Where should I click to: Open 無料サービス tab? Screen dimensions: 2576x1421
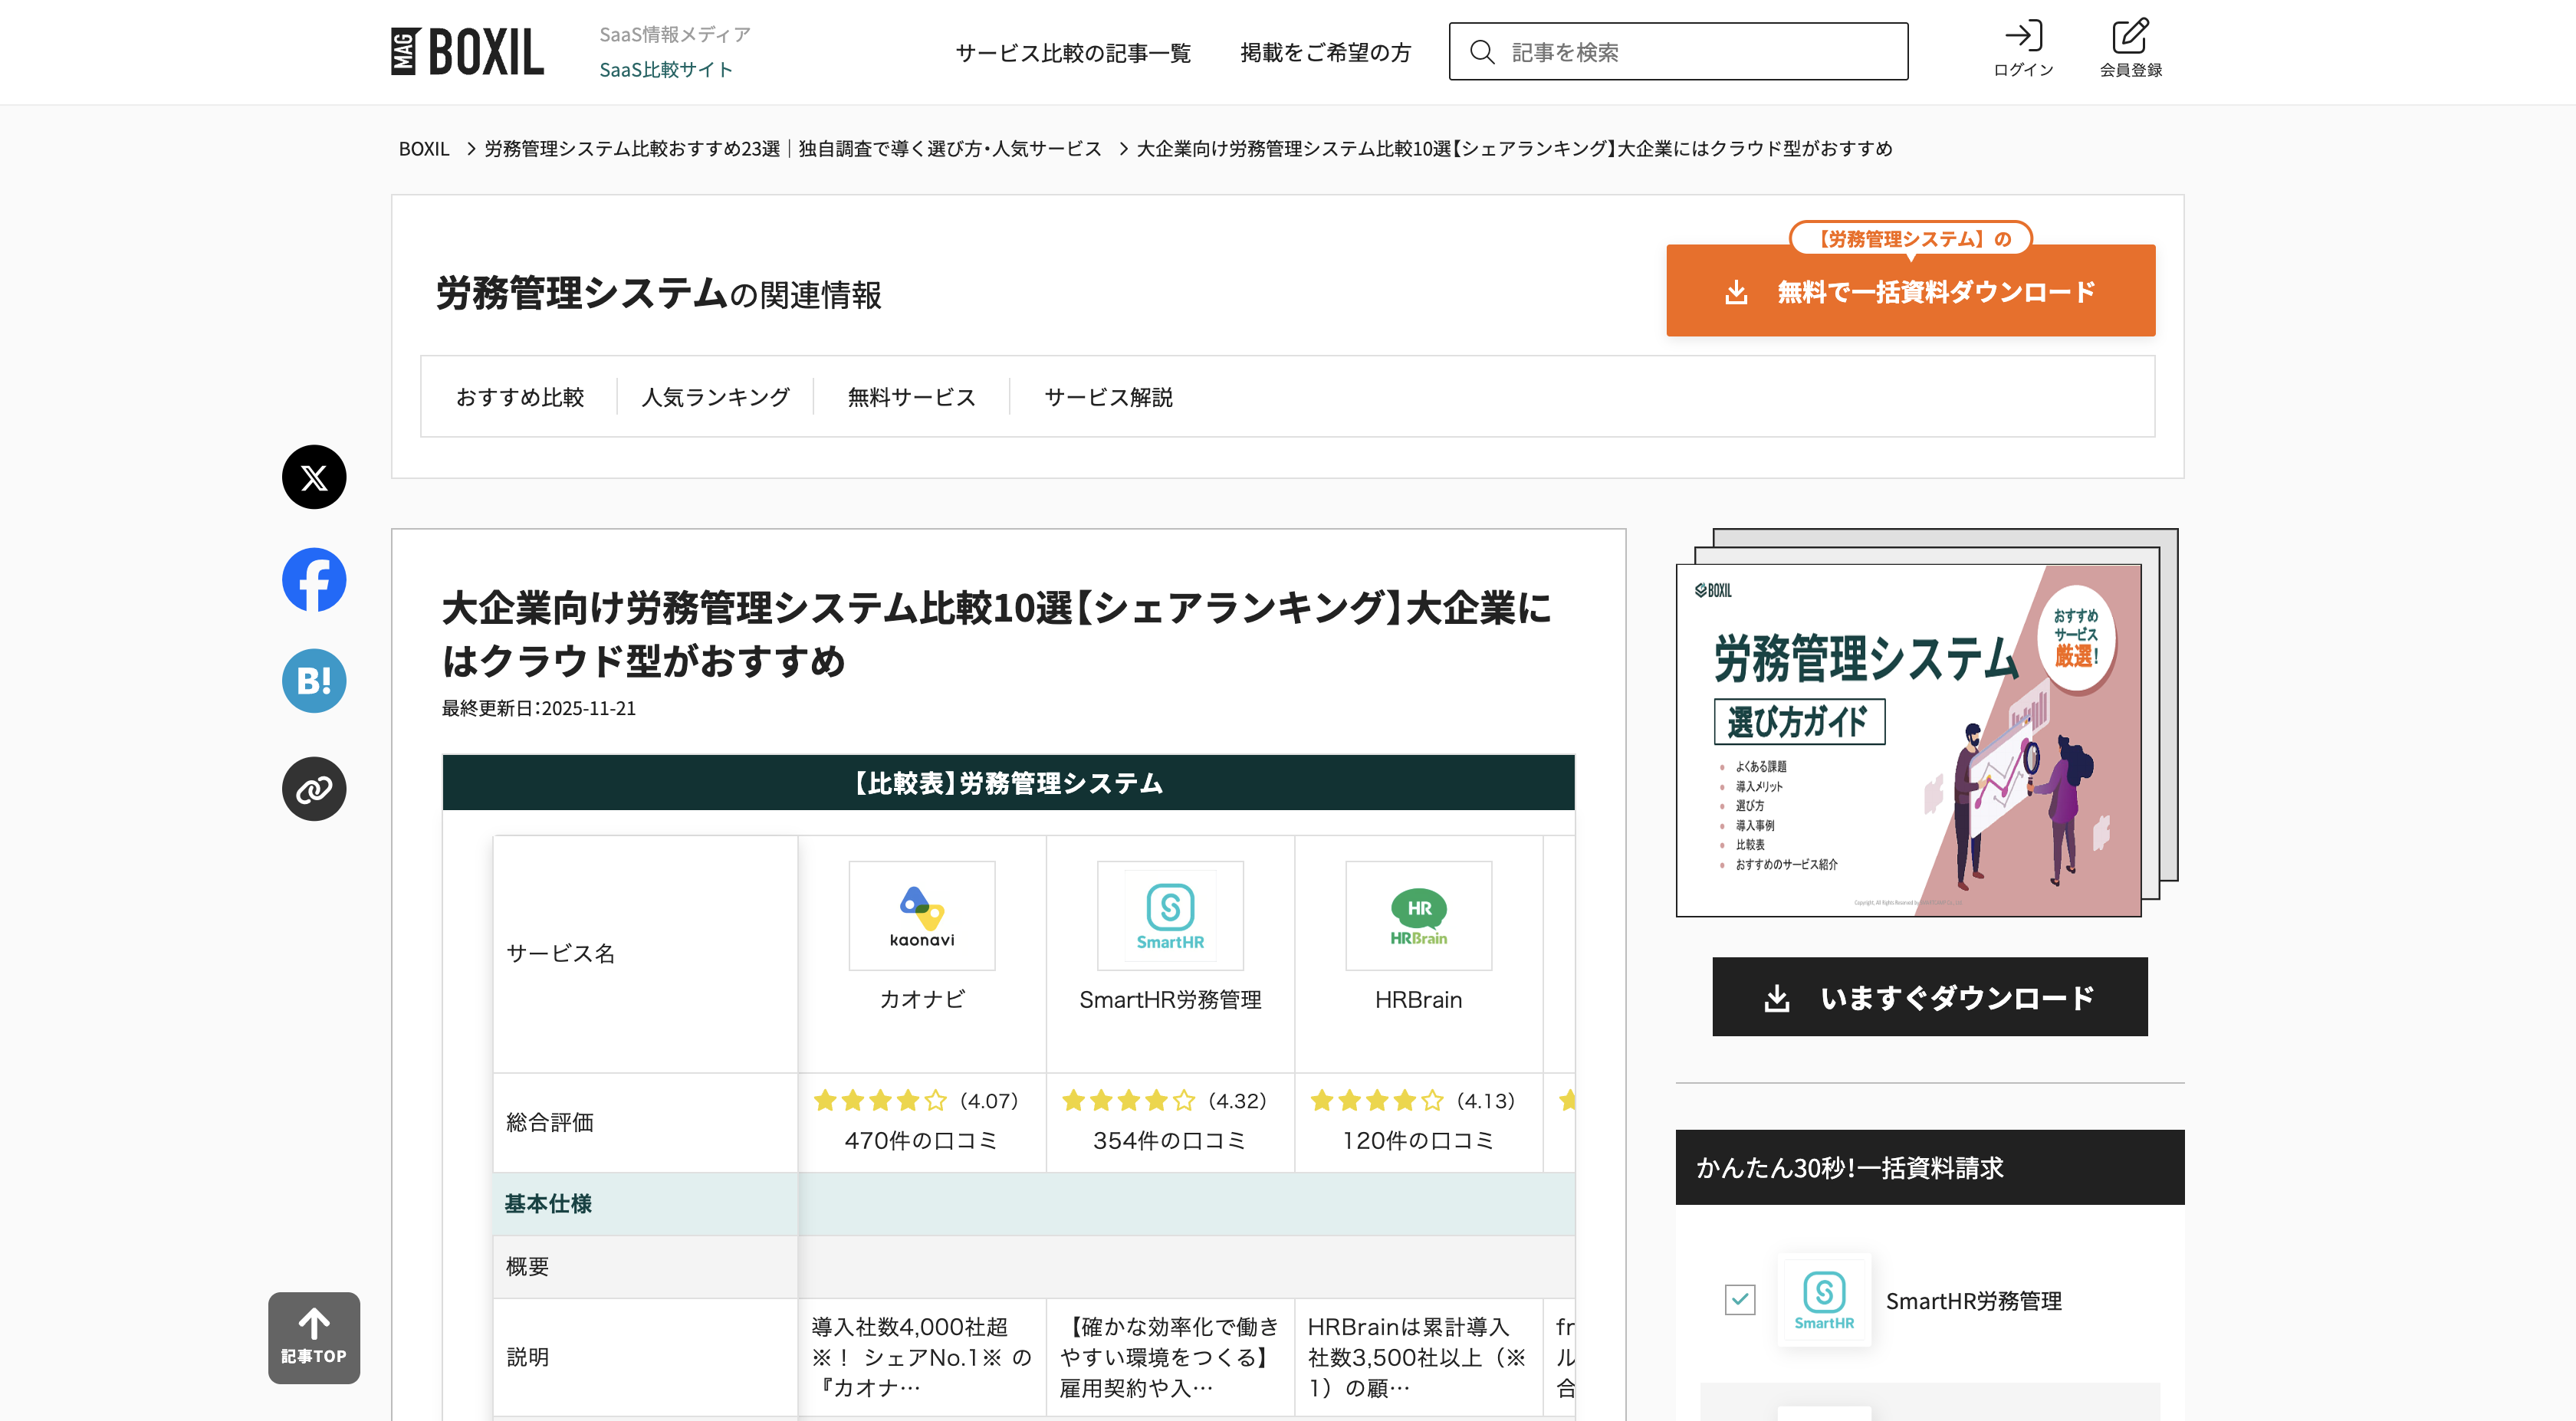pos(911,397)
